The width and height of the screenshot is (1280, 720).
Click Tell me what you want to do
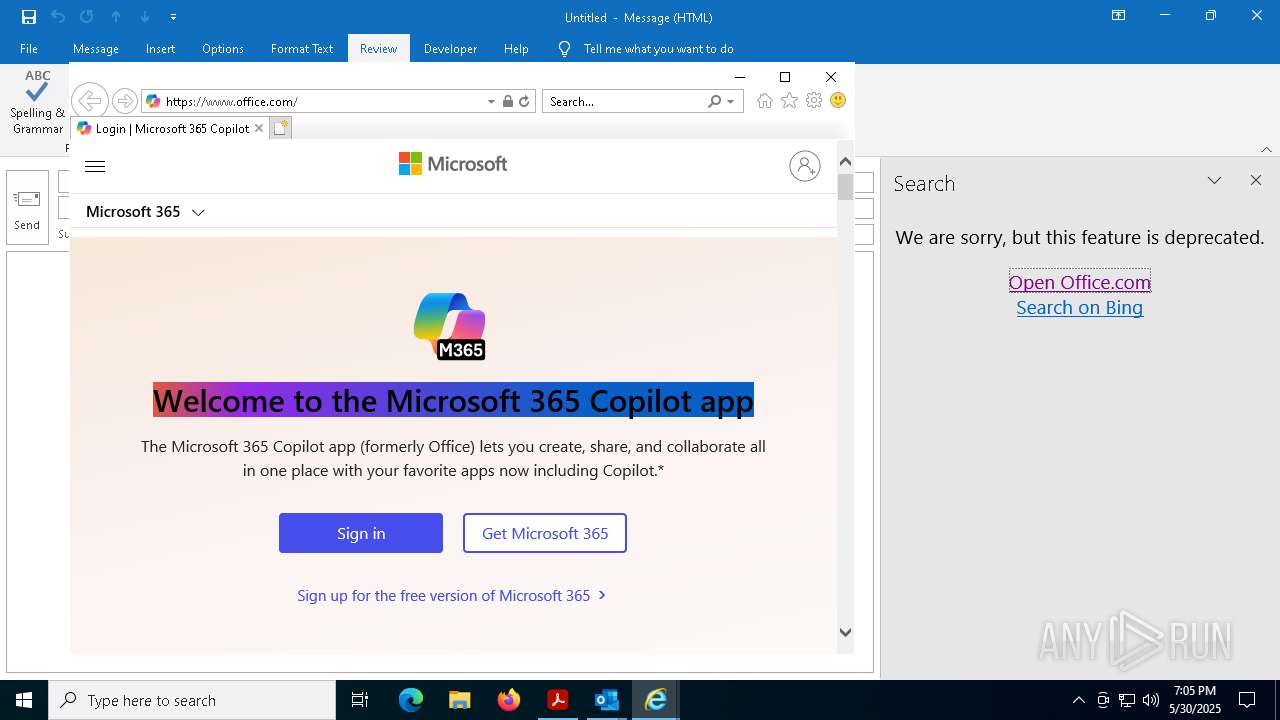coord(658,48)
